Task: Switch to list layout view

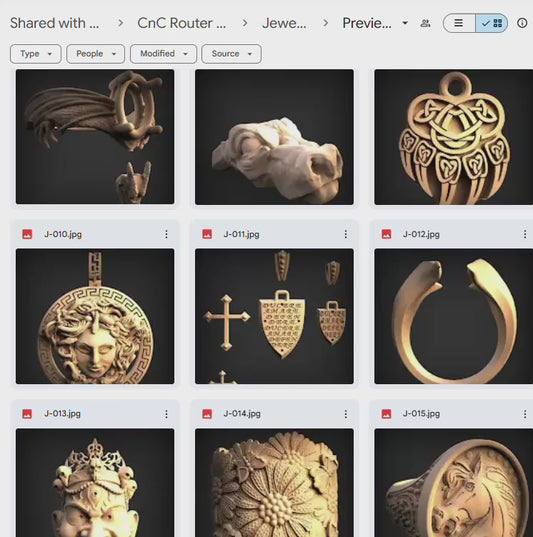Action: pyautogui.click(x=459, y=23)
